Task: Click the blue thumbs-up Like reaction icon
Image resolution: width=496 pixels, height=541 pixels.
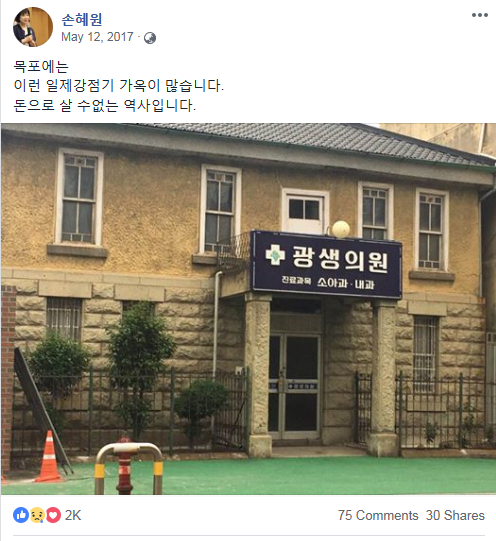Action: tap(21, 515)
